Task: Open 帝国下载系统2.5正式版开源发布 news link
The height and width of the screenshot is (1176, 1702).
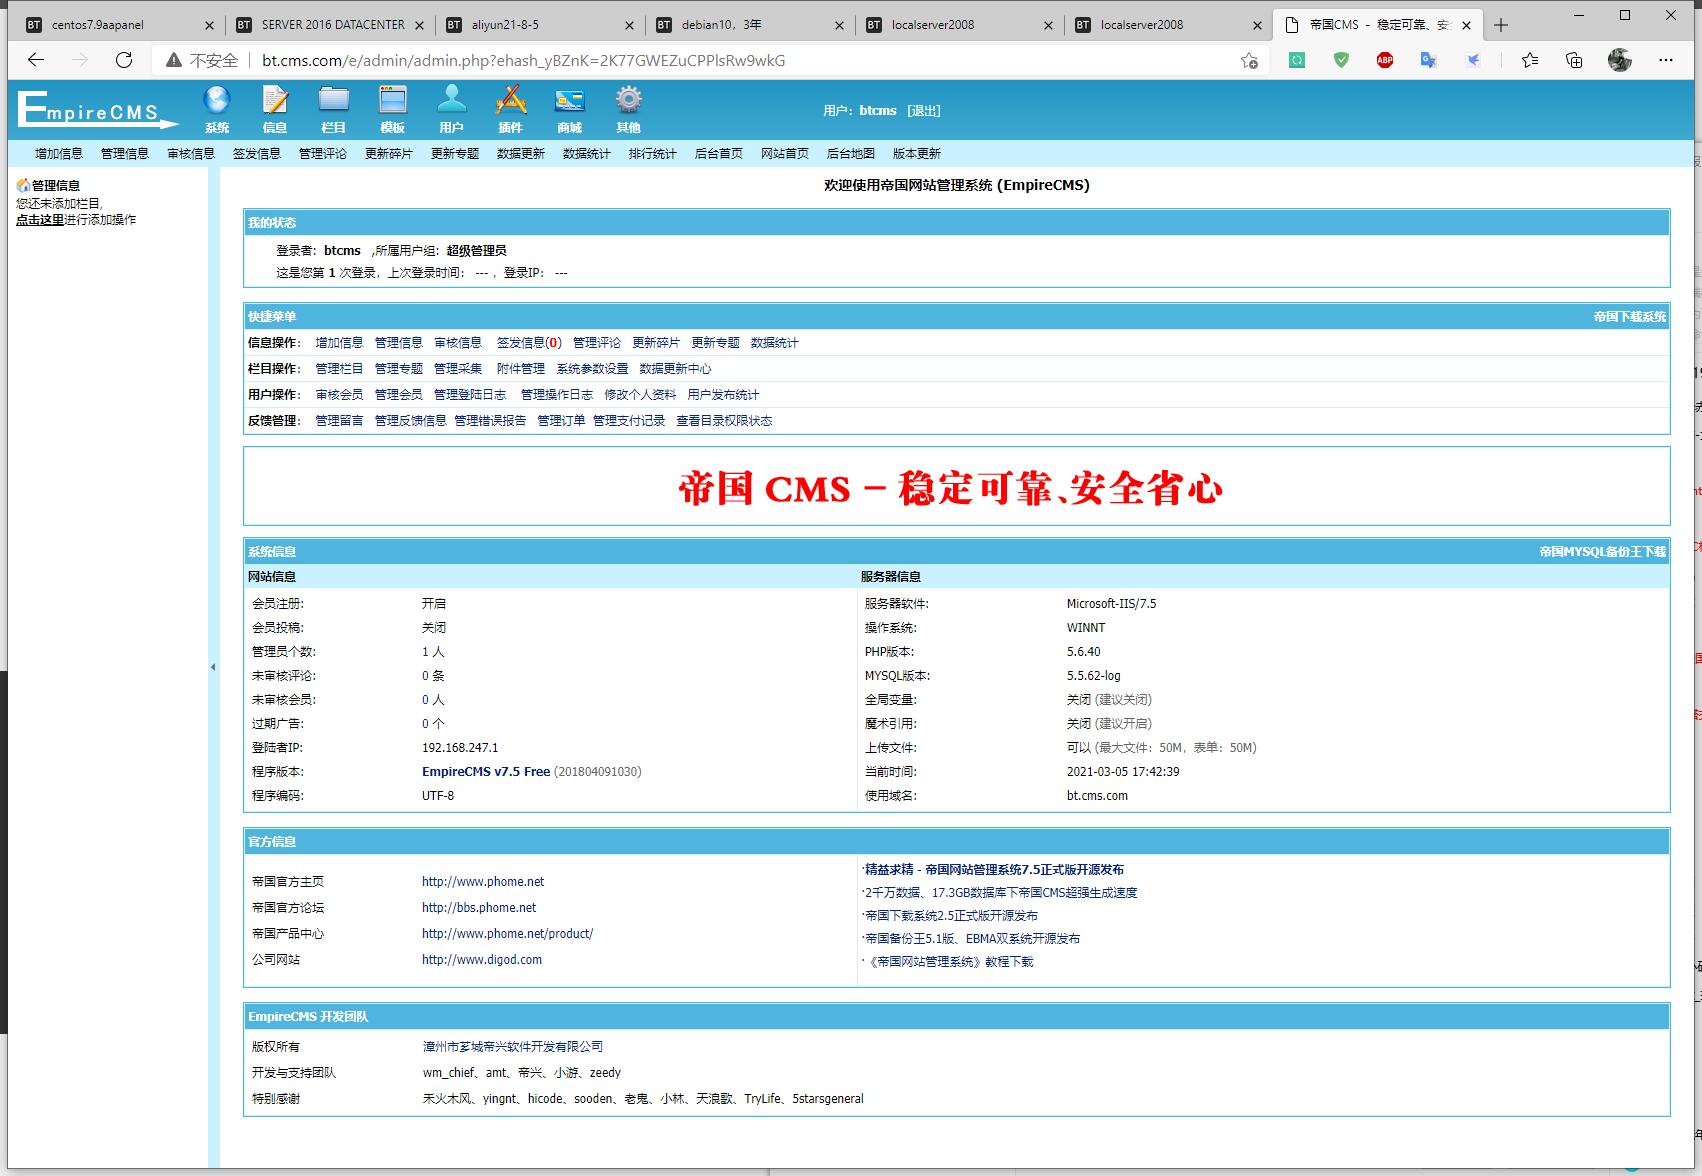Action: [x=951, y=916]
